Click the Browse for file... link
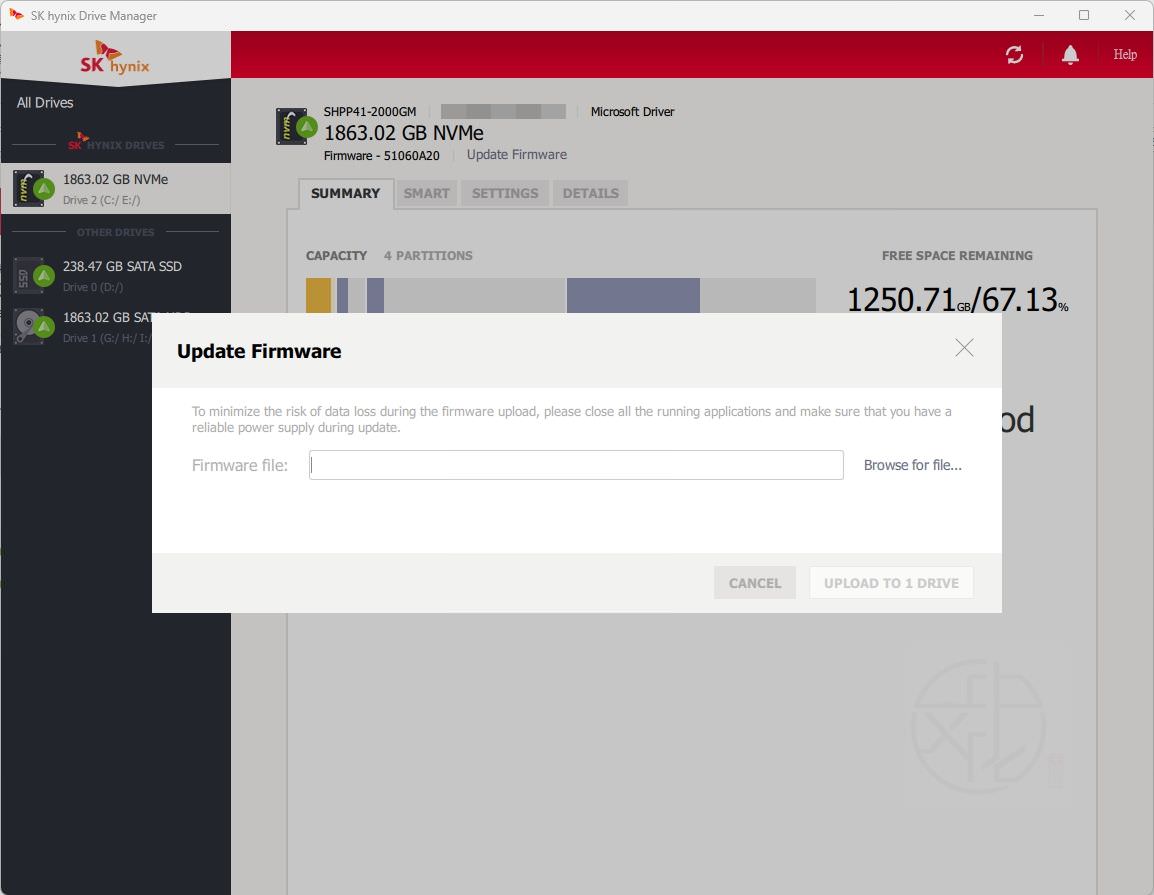This screenshot has height=895, width=1154. (x=912, y=465)
